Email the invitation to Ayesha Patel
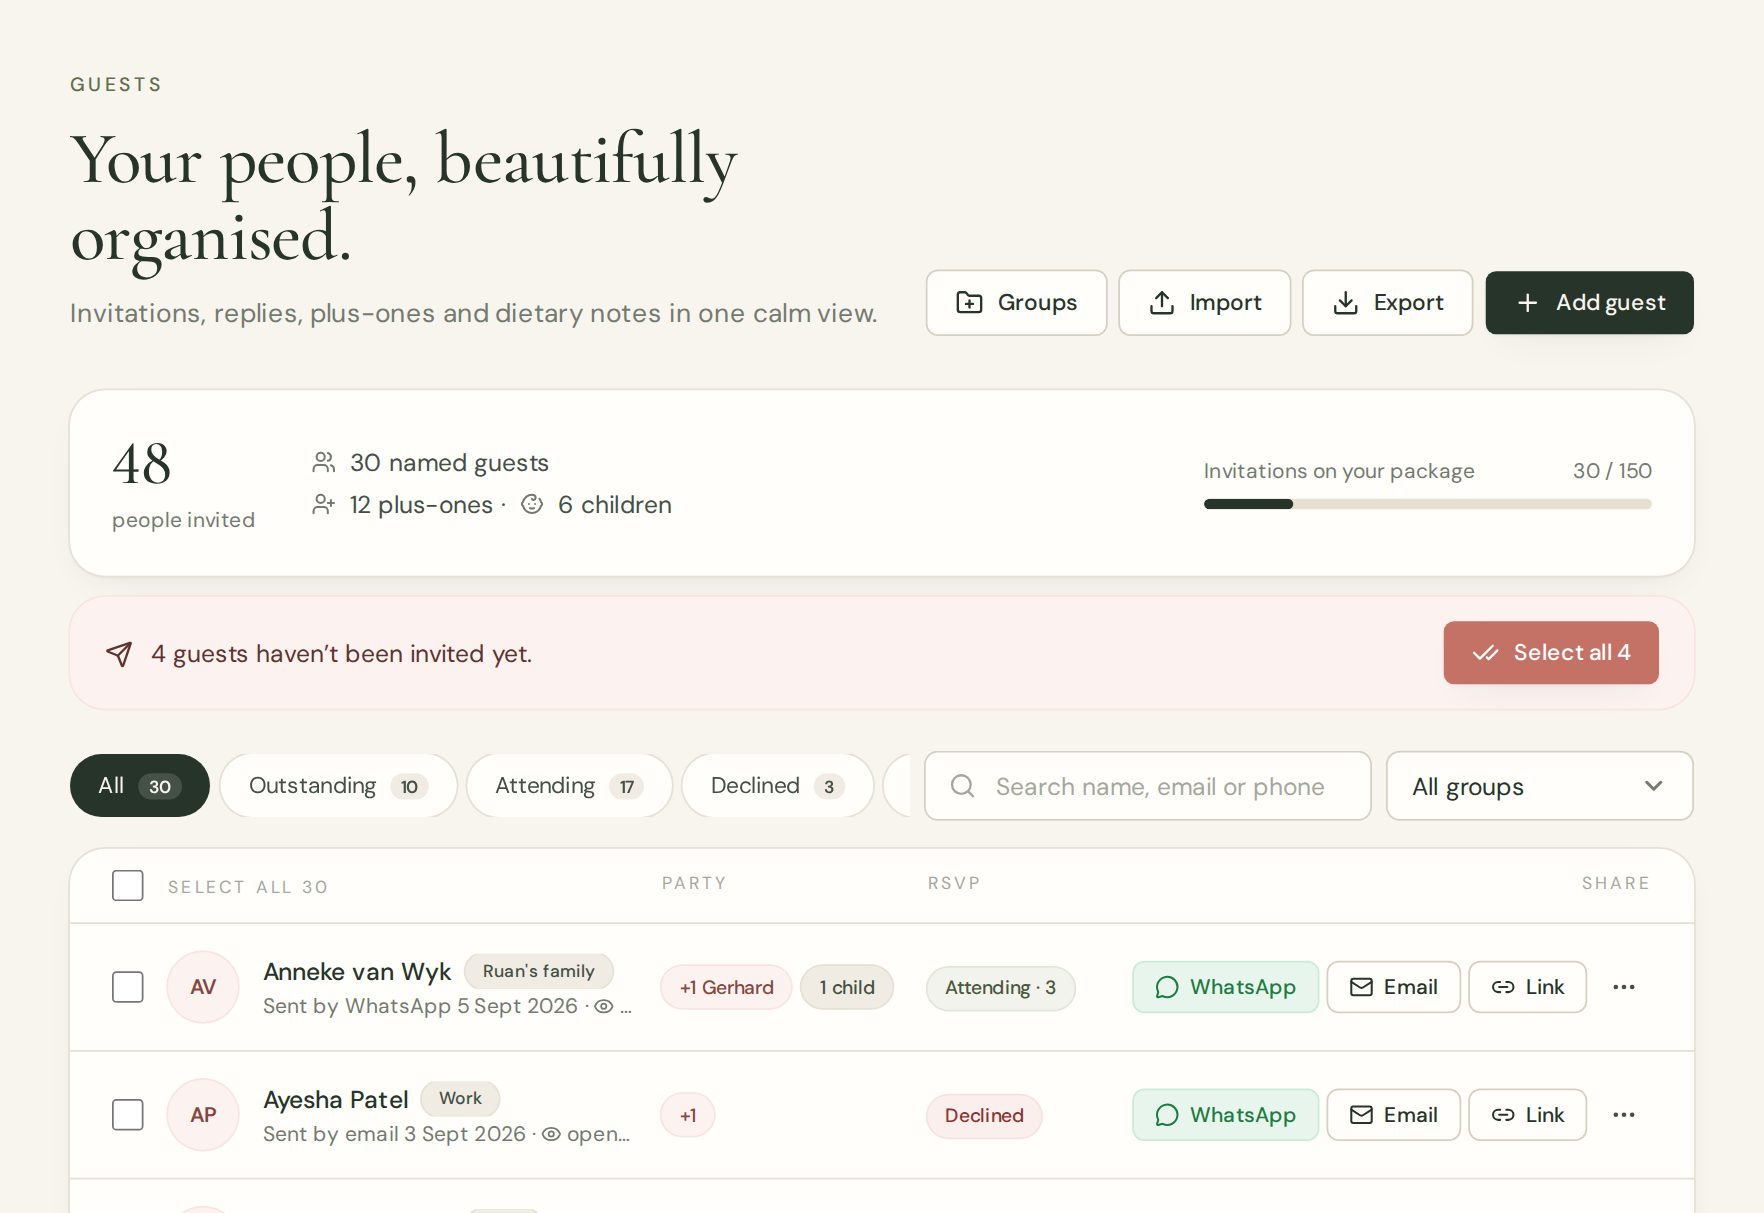This screenshot has width=1764, height=1213. (x=1393, y=1115)
